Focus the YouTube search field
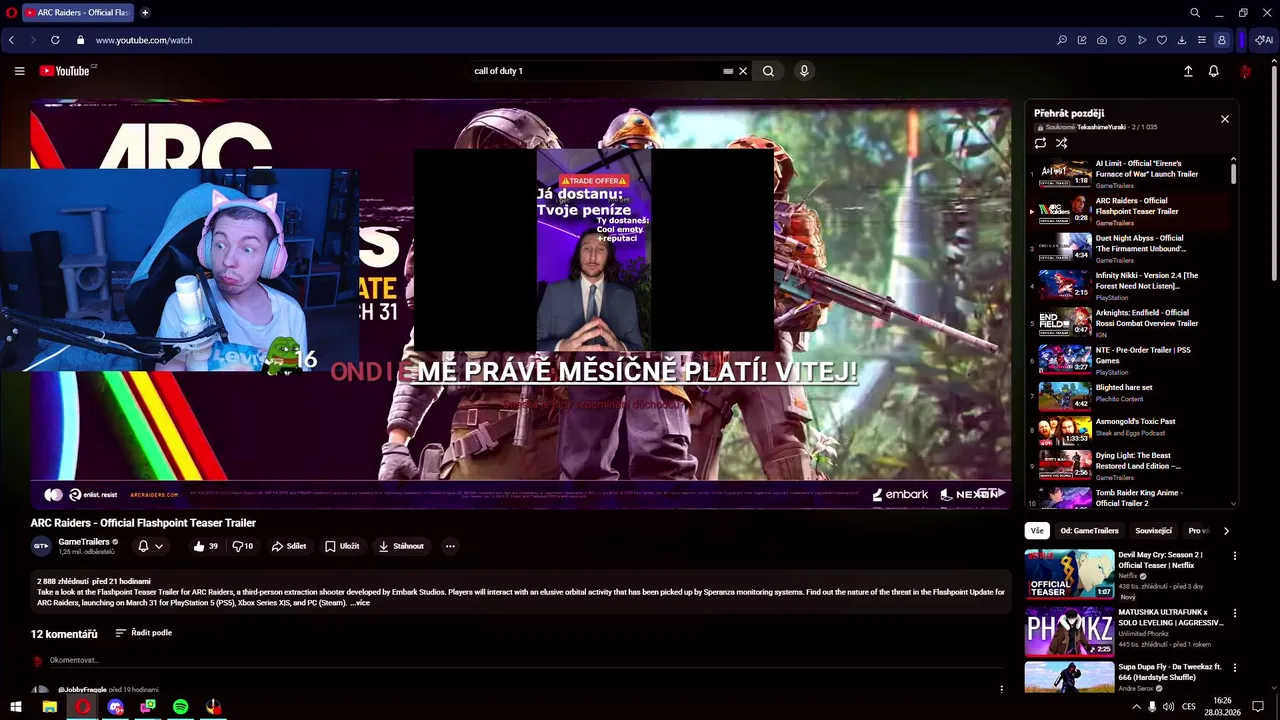Viewport: 1280px width, 720px height. coord(596,71)
